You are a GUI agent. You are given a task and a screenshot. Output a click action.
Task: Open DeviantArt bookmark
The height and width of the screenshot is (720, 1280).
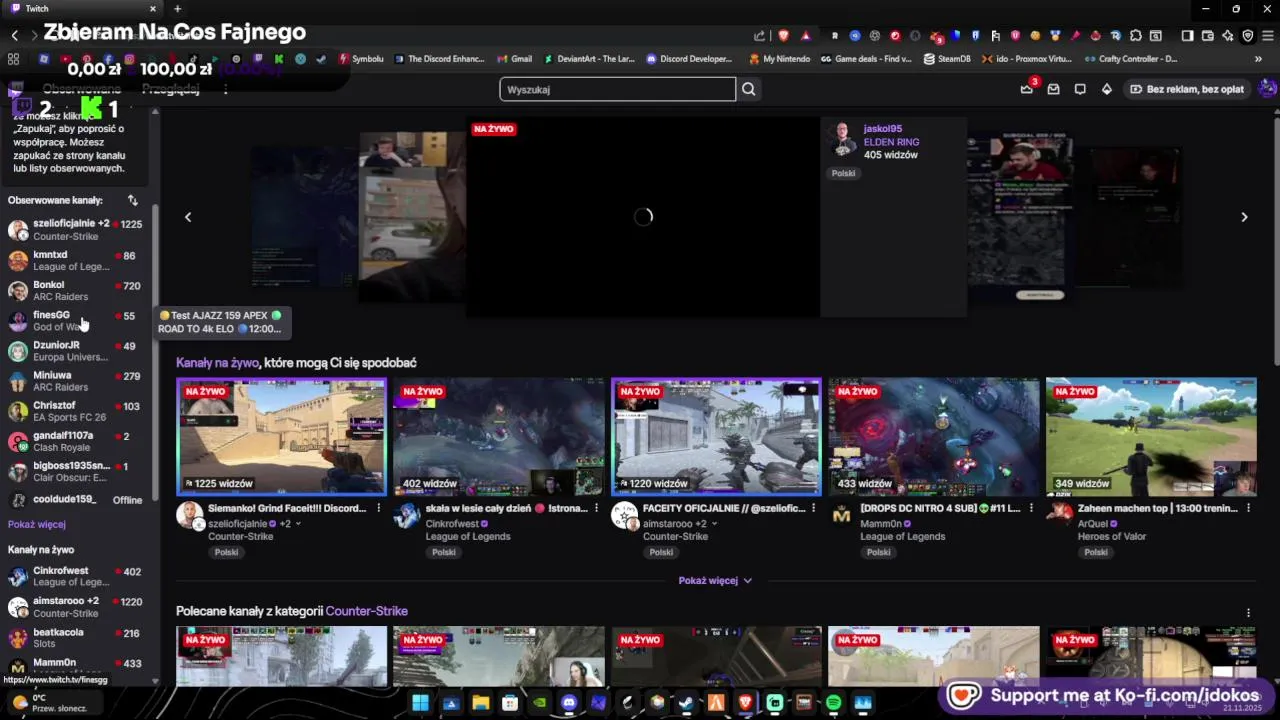click(589, 59)
